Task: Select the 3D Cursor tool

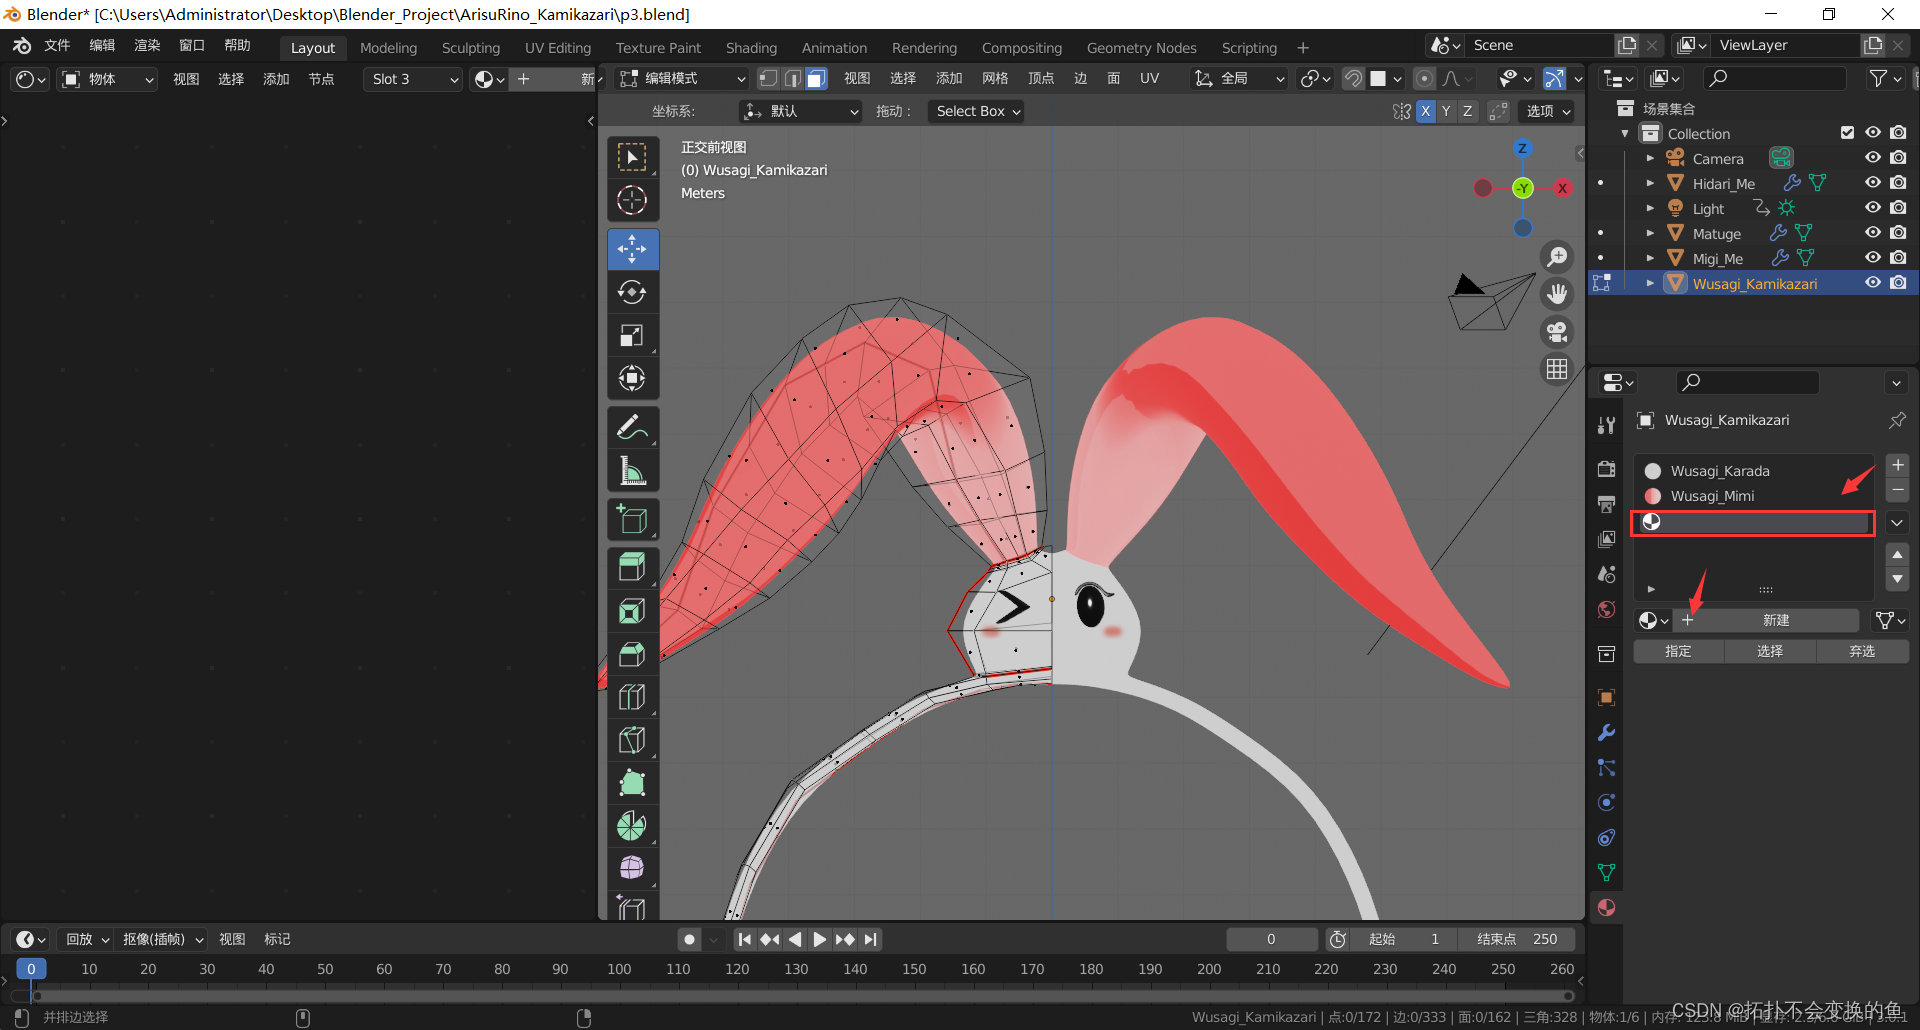Action: click(632, 201)
